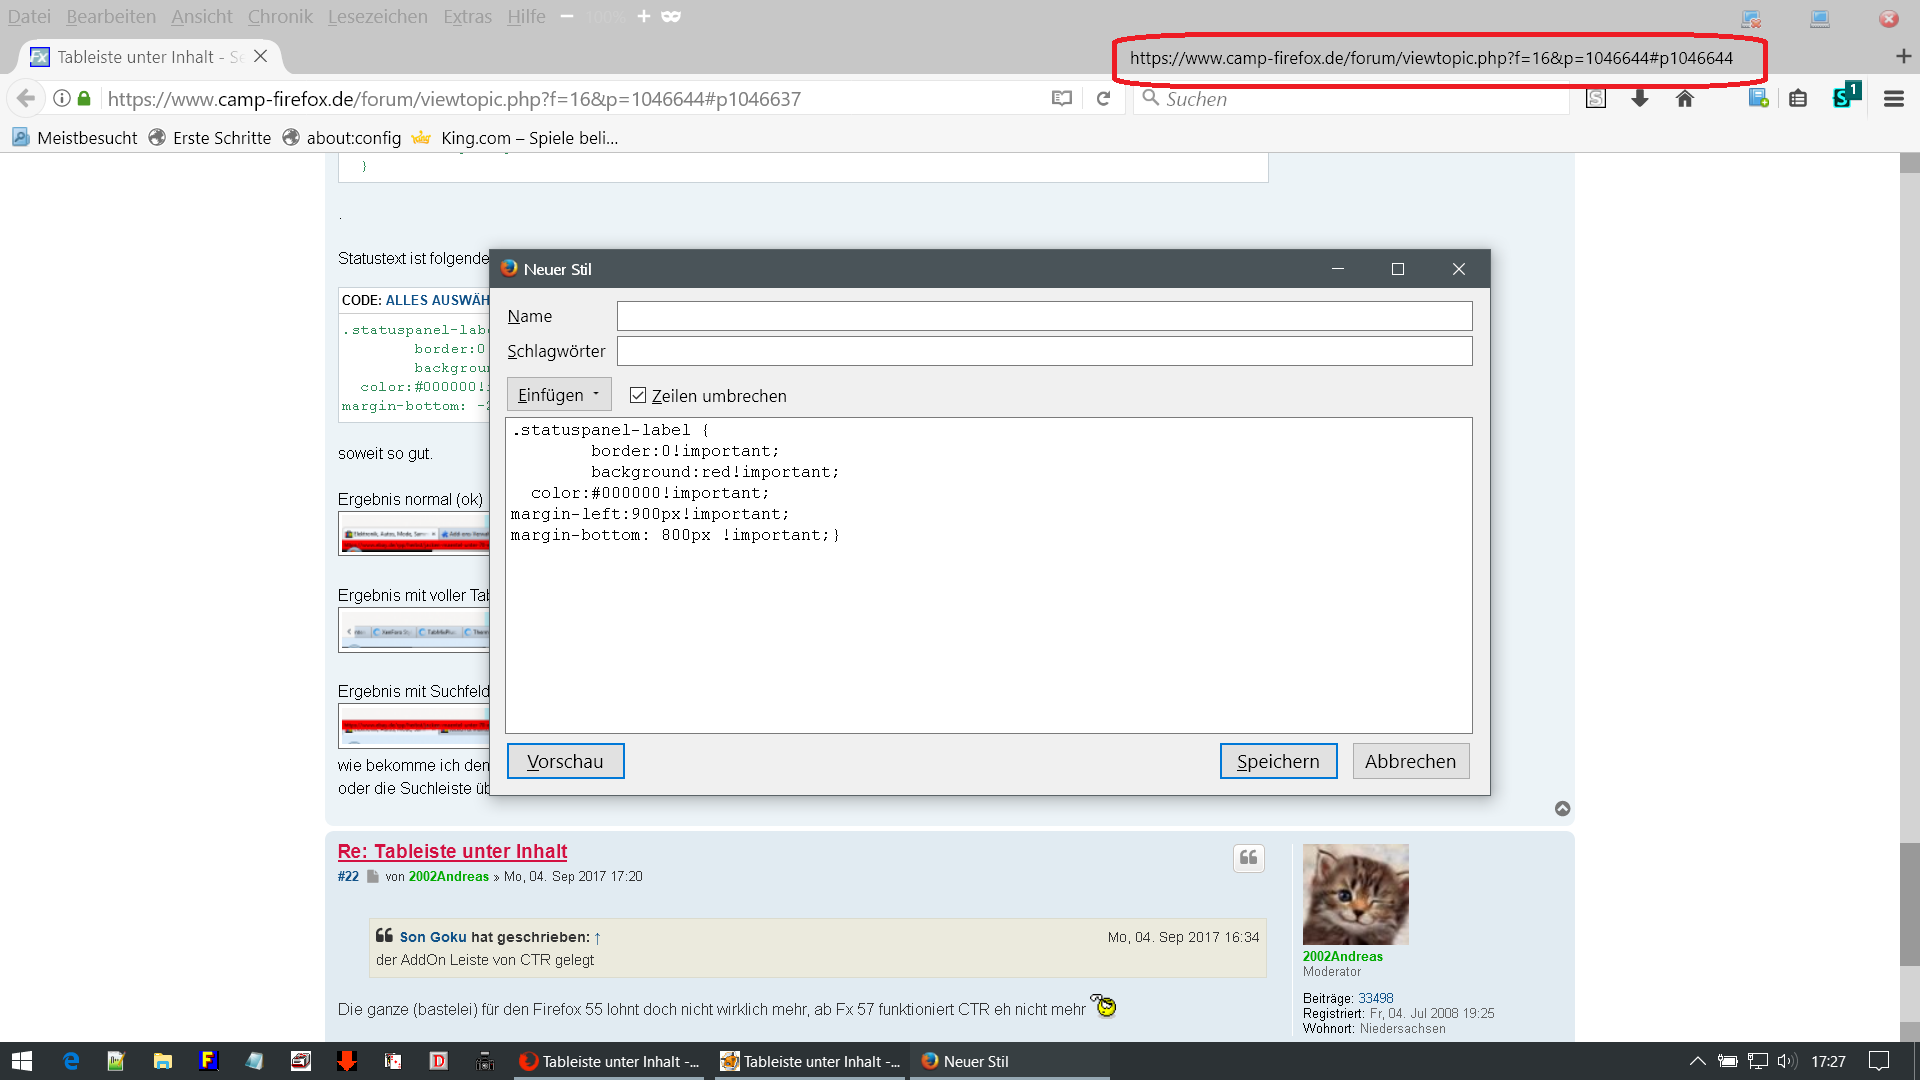Screen dimensions: 1920x1080
Task: Show hidden system tray icons chevron
Action: click(1697, 1061)
